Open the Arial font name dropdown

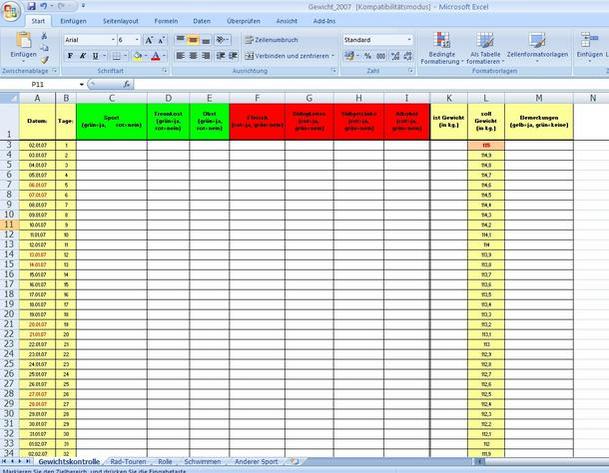point(113,40)
